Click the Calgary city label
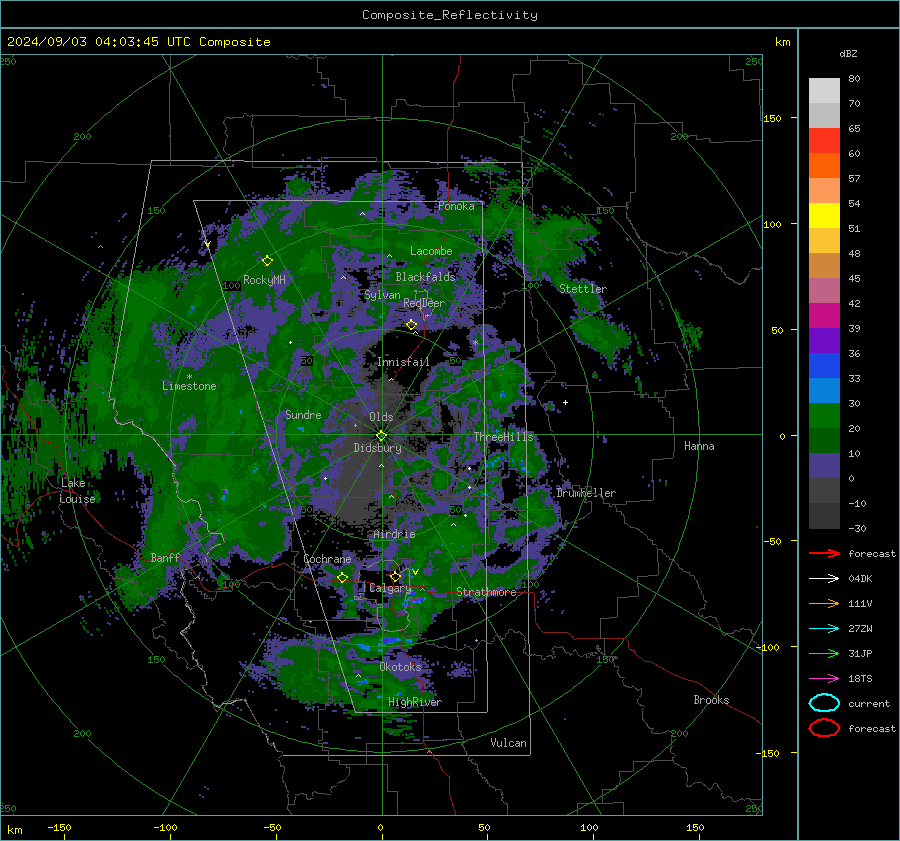The width and height of the screenshot is (900, 841). click(390, 588)
